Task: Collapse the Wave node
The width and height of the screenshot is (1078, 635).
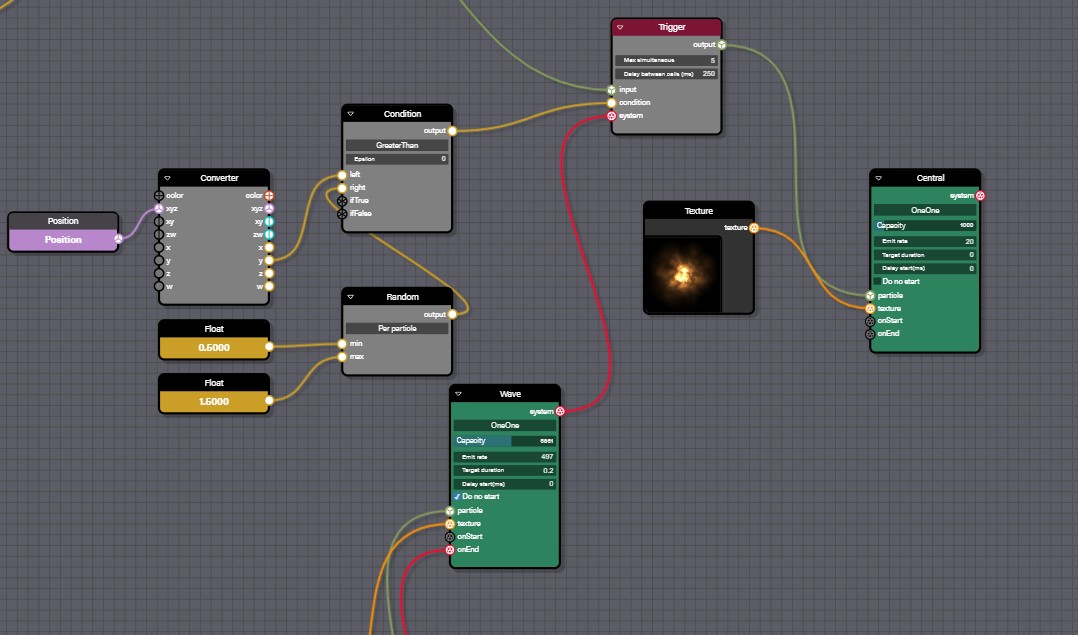Action: 458,394
